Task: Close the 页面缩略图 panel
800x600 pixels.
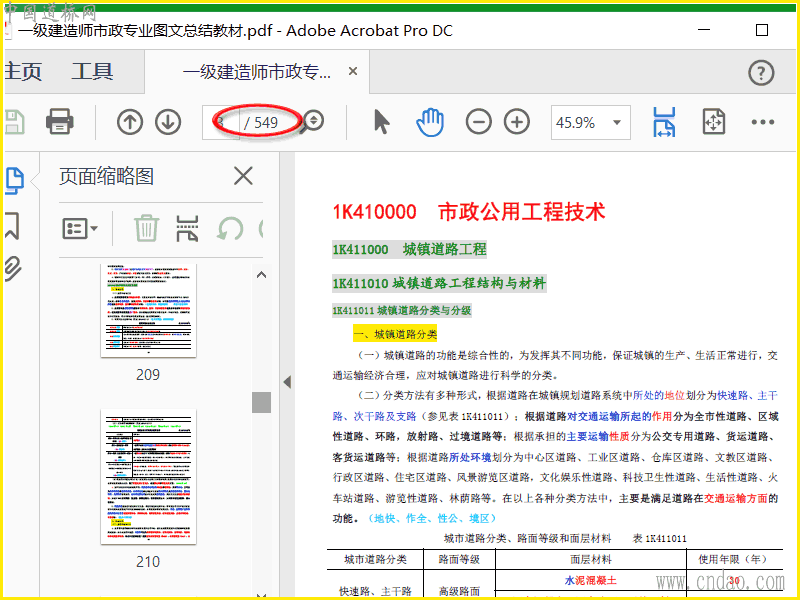Action: click(x=243, y=176)
